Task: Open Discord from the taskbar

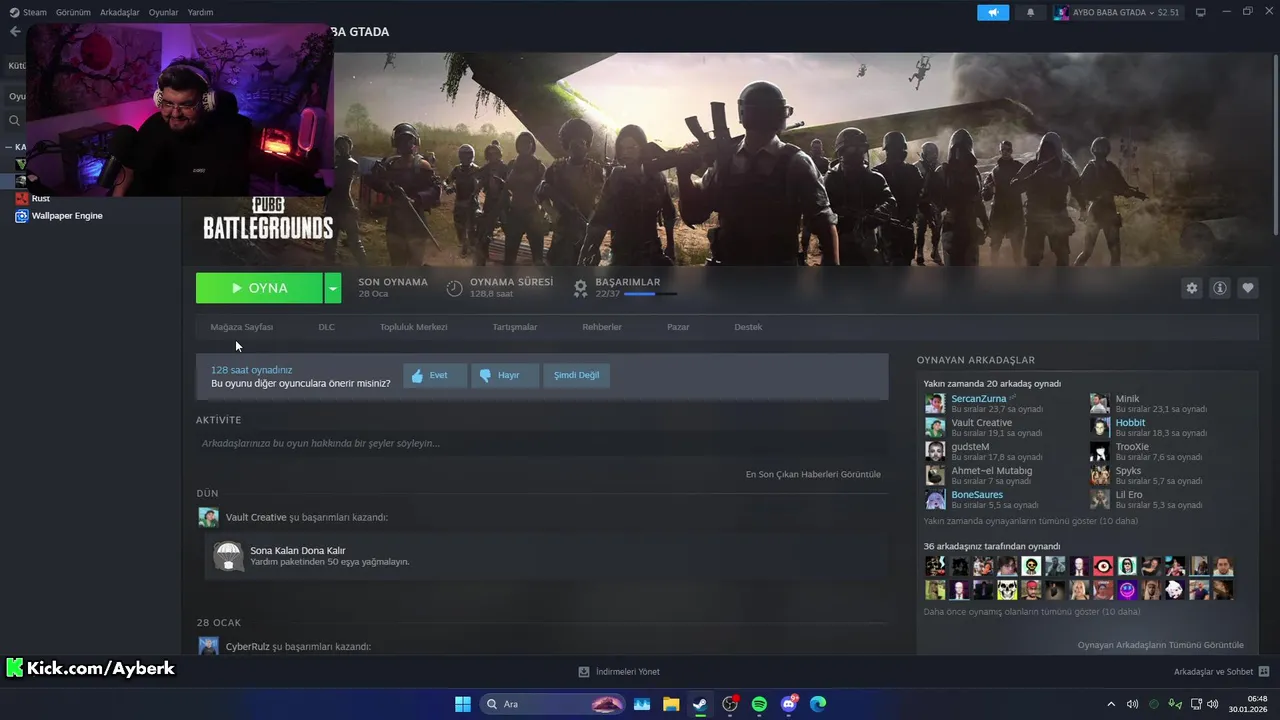Action: click(x=789, y=704)
